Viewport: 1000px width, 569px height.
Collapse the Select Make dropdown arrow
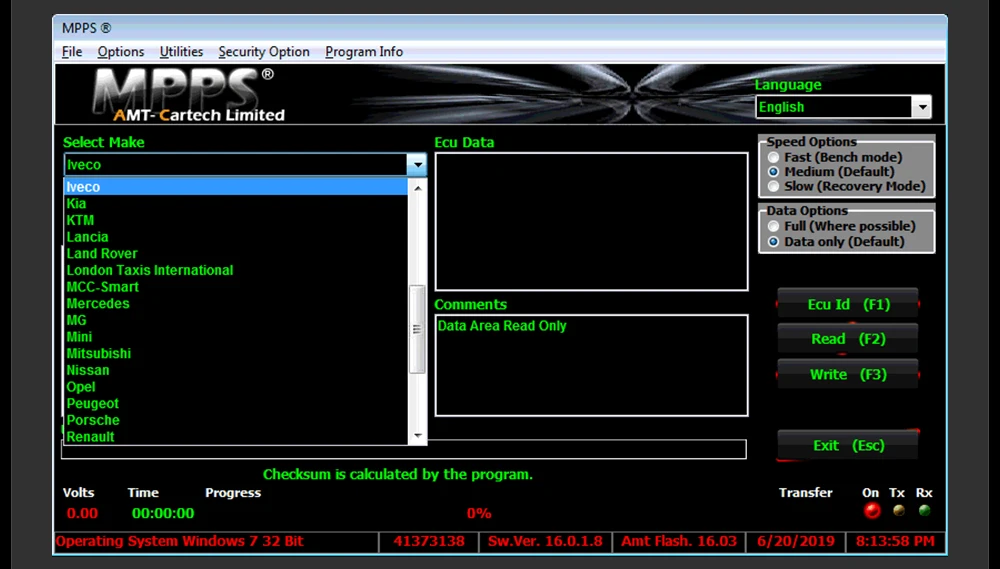tap(417, 165)
